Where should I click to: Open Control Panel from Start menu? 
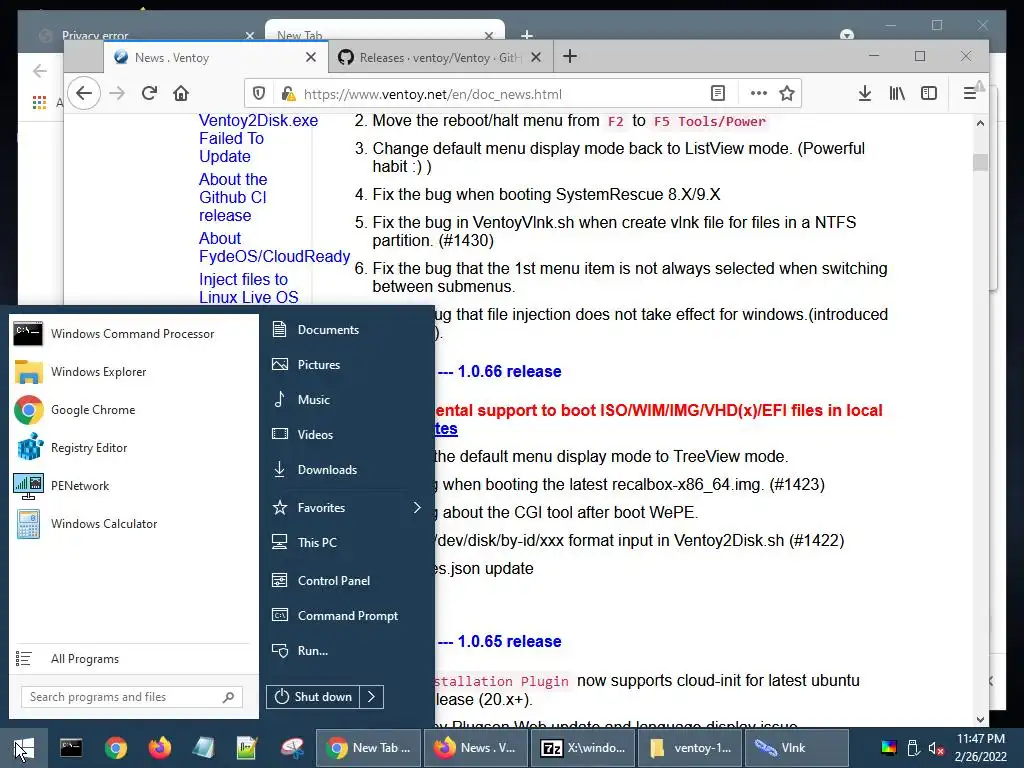pos(347,581)
